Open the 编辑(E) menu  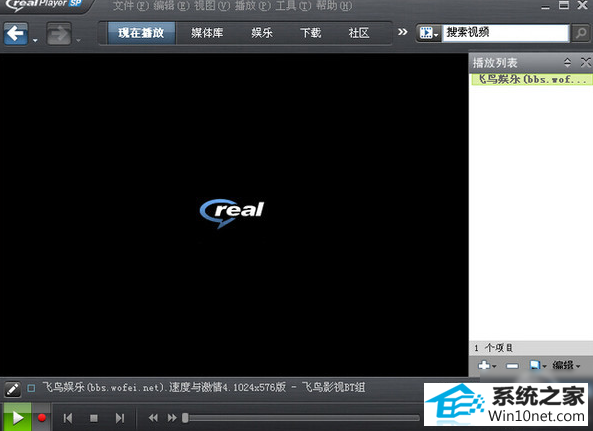pos(171,6)
